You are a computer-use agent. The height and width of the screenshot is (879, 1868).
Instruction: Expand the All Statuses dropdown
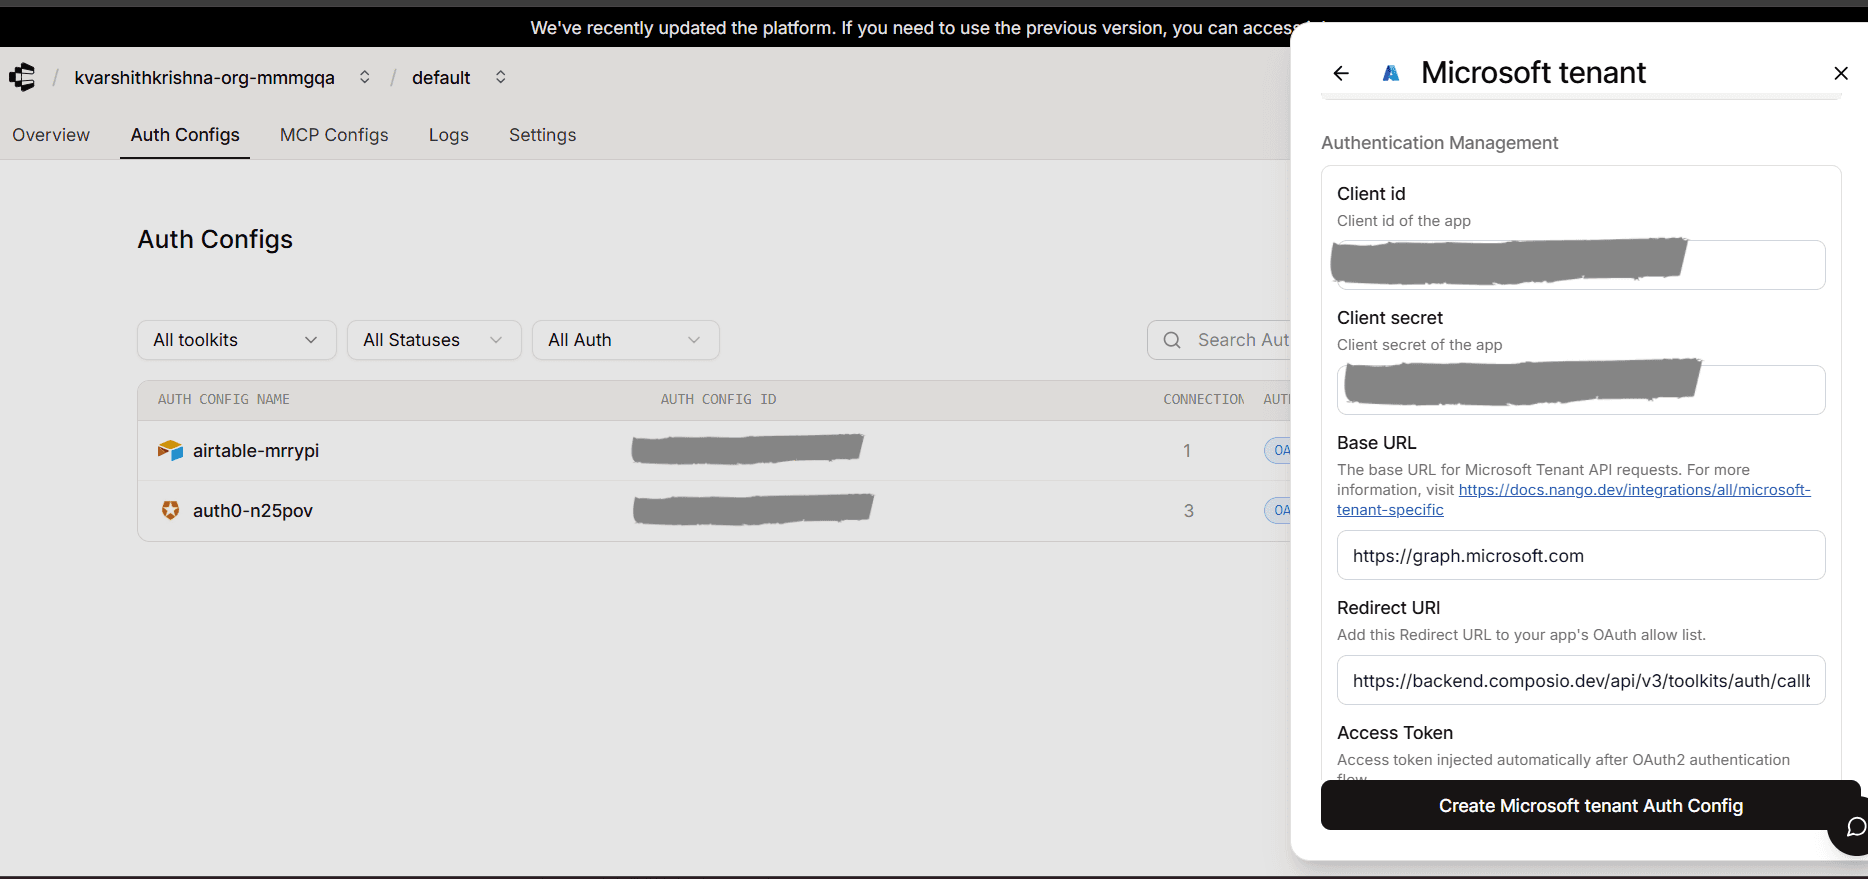(434, 340)
